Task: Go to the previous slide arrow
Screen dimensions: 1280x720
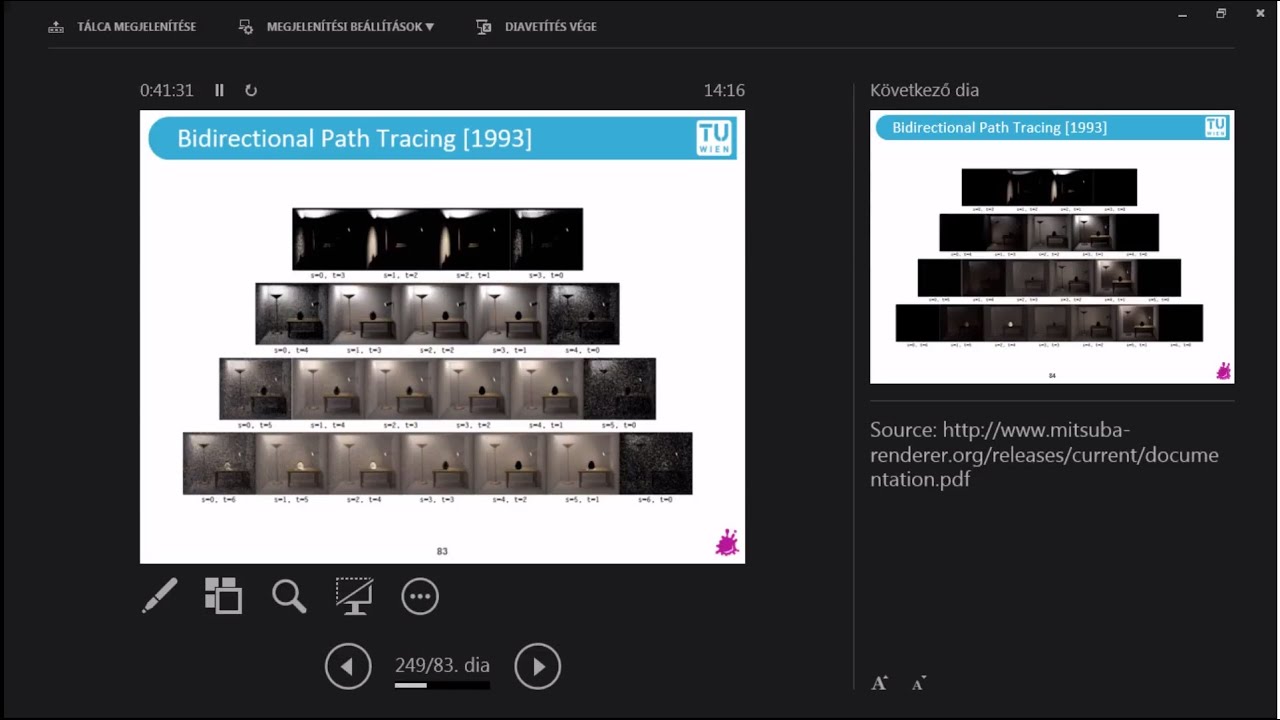Action: pyautogui.click(x=348, y=666)
